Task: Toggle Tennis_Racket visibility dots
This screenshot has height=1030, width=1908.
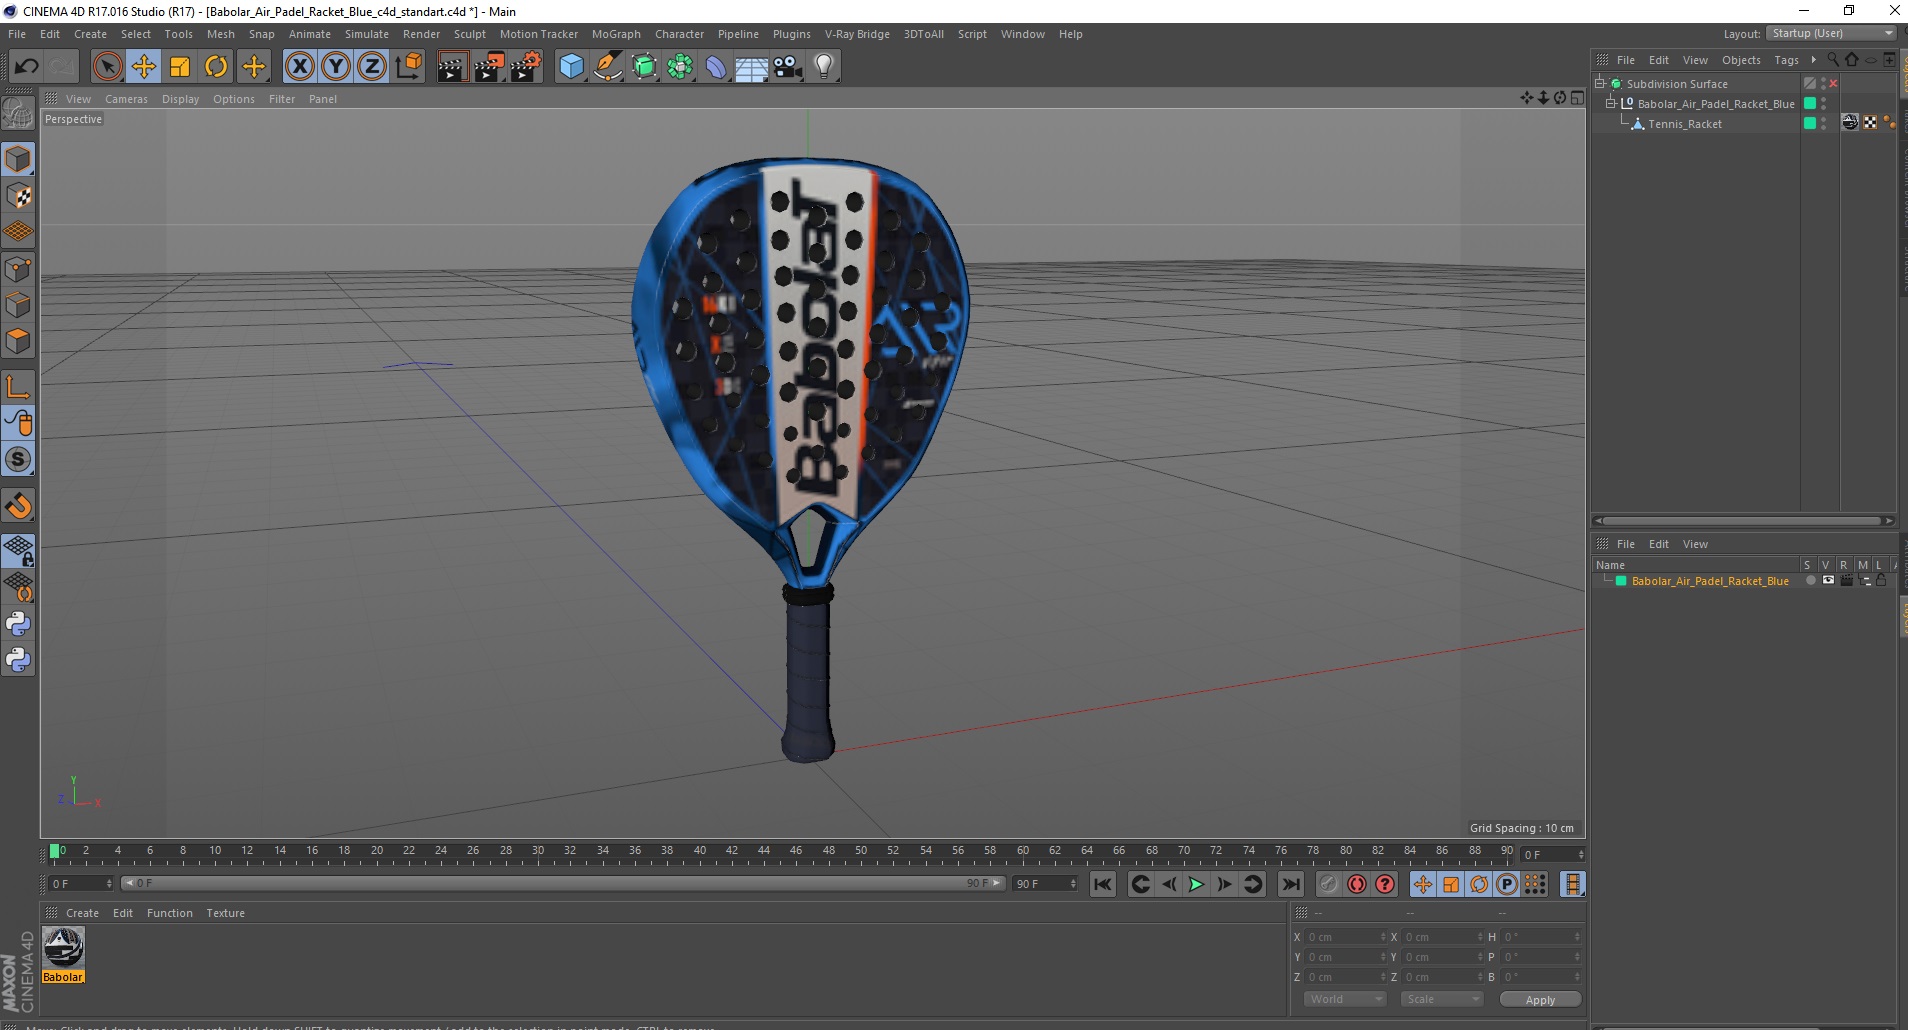Action: (1824, 124)
